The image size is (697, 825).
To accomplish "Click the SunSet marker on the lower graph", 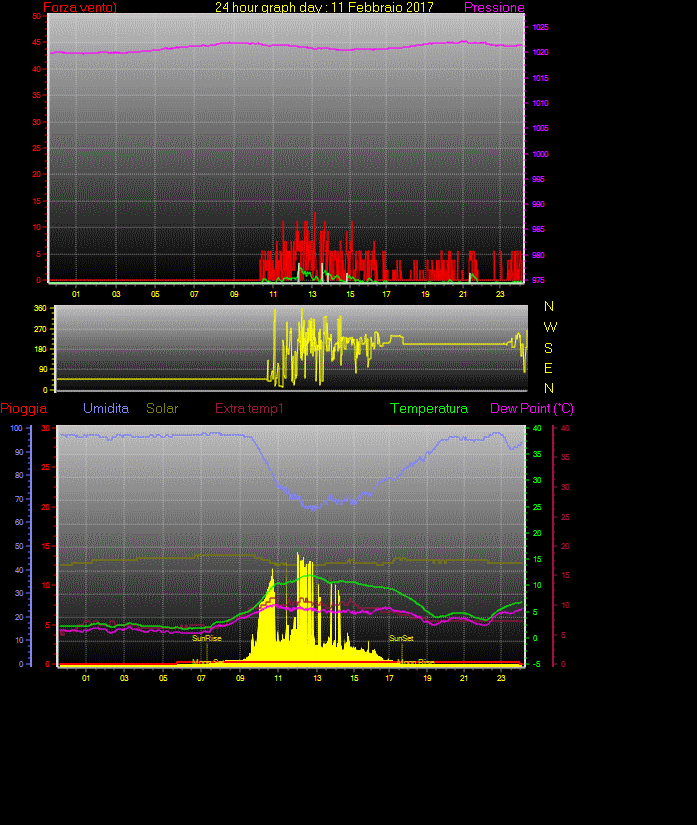I will (x=401, y=637).
